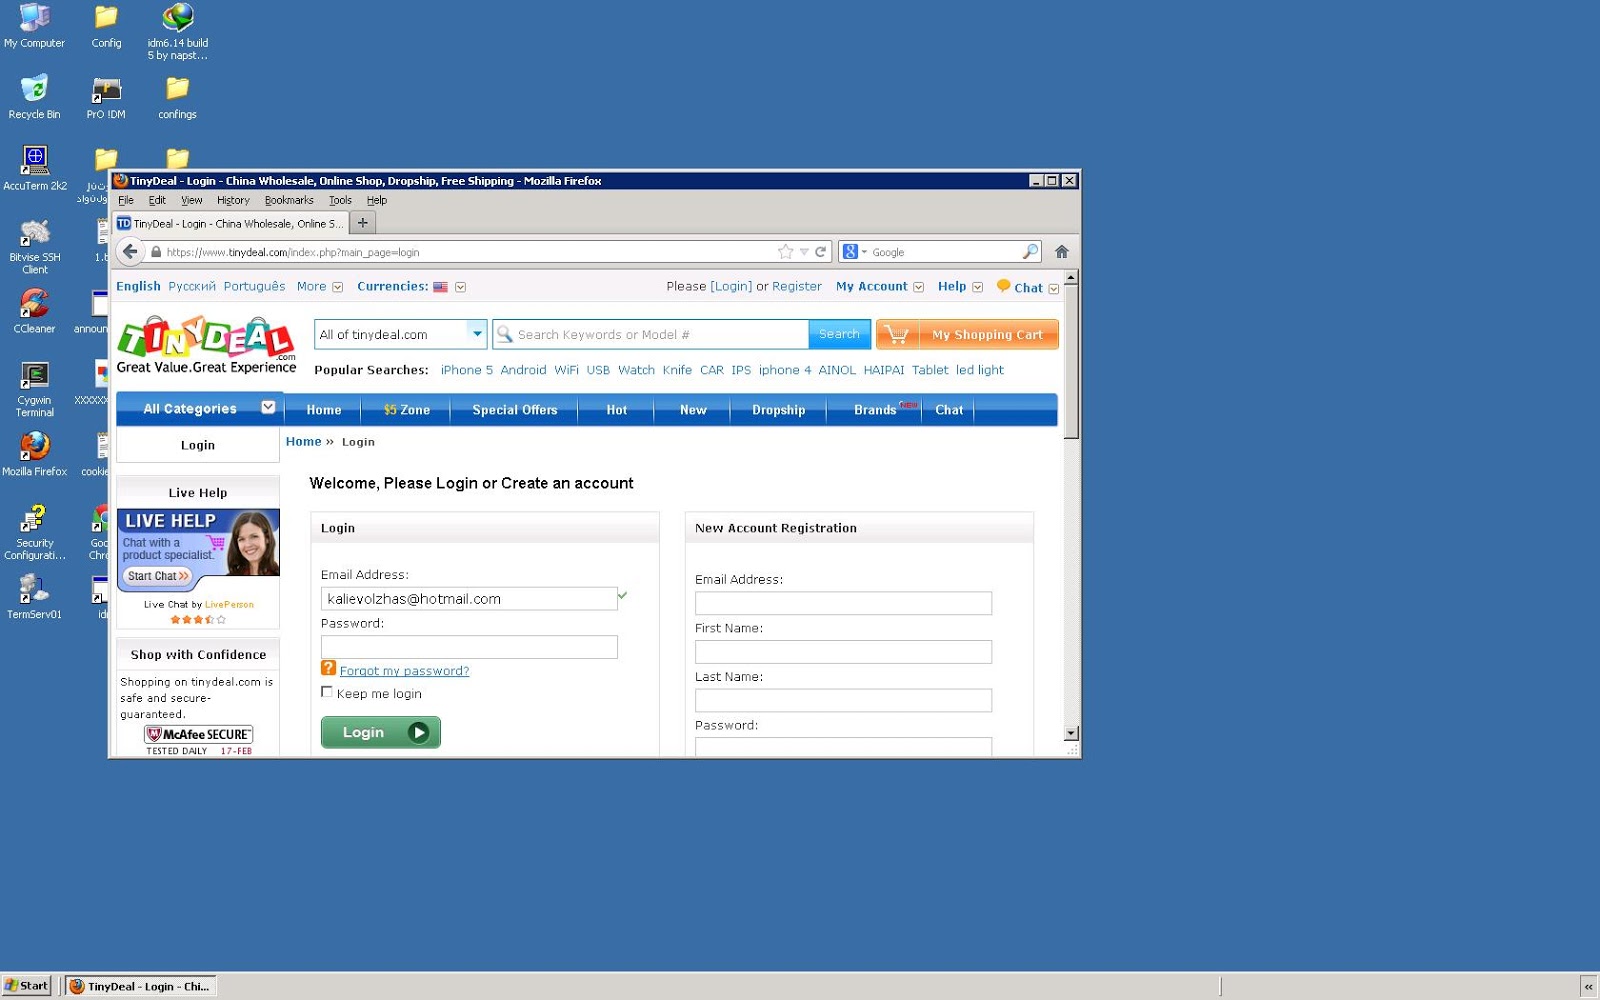The height and width of the screenshot is (1000, 1600).
Task: Click the TinyDeal taskbar button
Action: 141,986
